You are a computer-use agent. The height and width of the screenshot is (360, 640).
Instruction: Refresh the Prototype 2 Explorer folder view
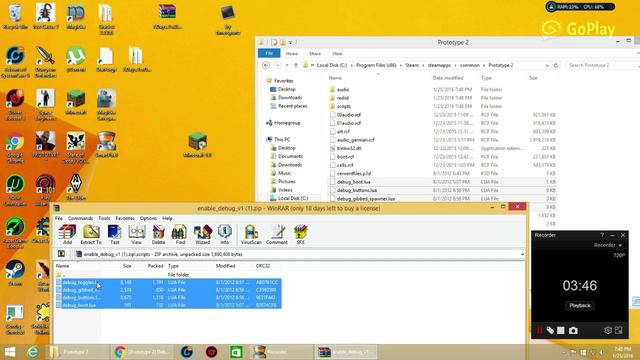(x=556, y=65)
